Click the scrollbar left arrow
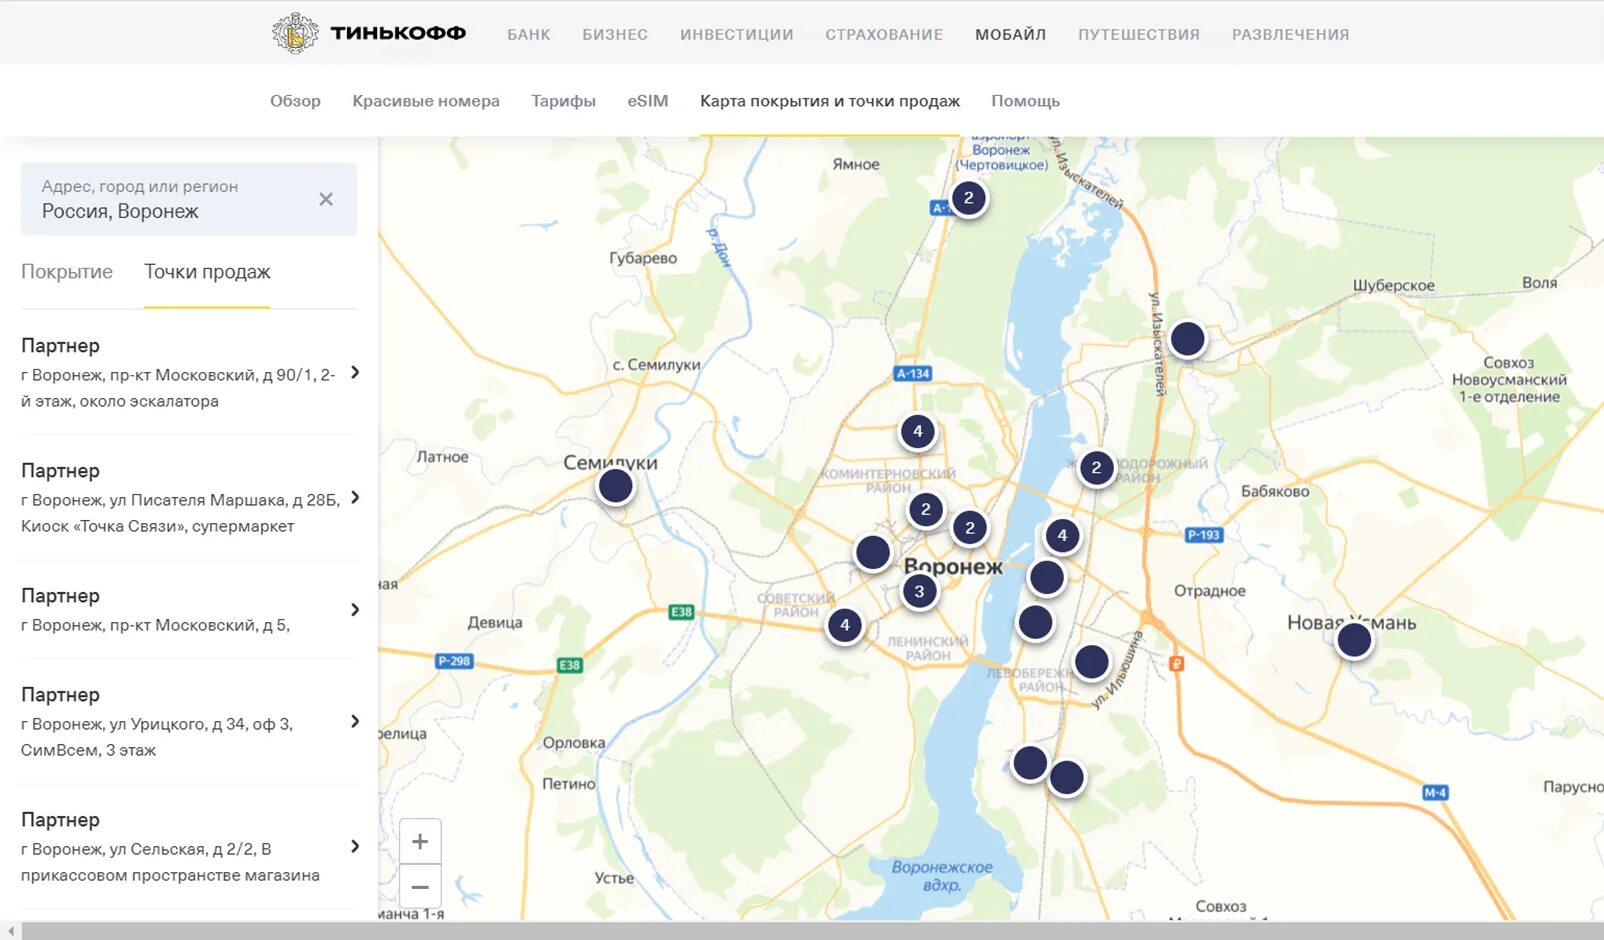 10,931
